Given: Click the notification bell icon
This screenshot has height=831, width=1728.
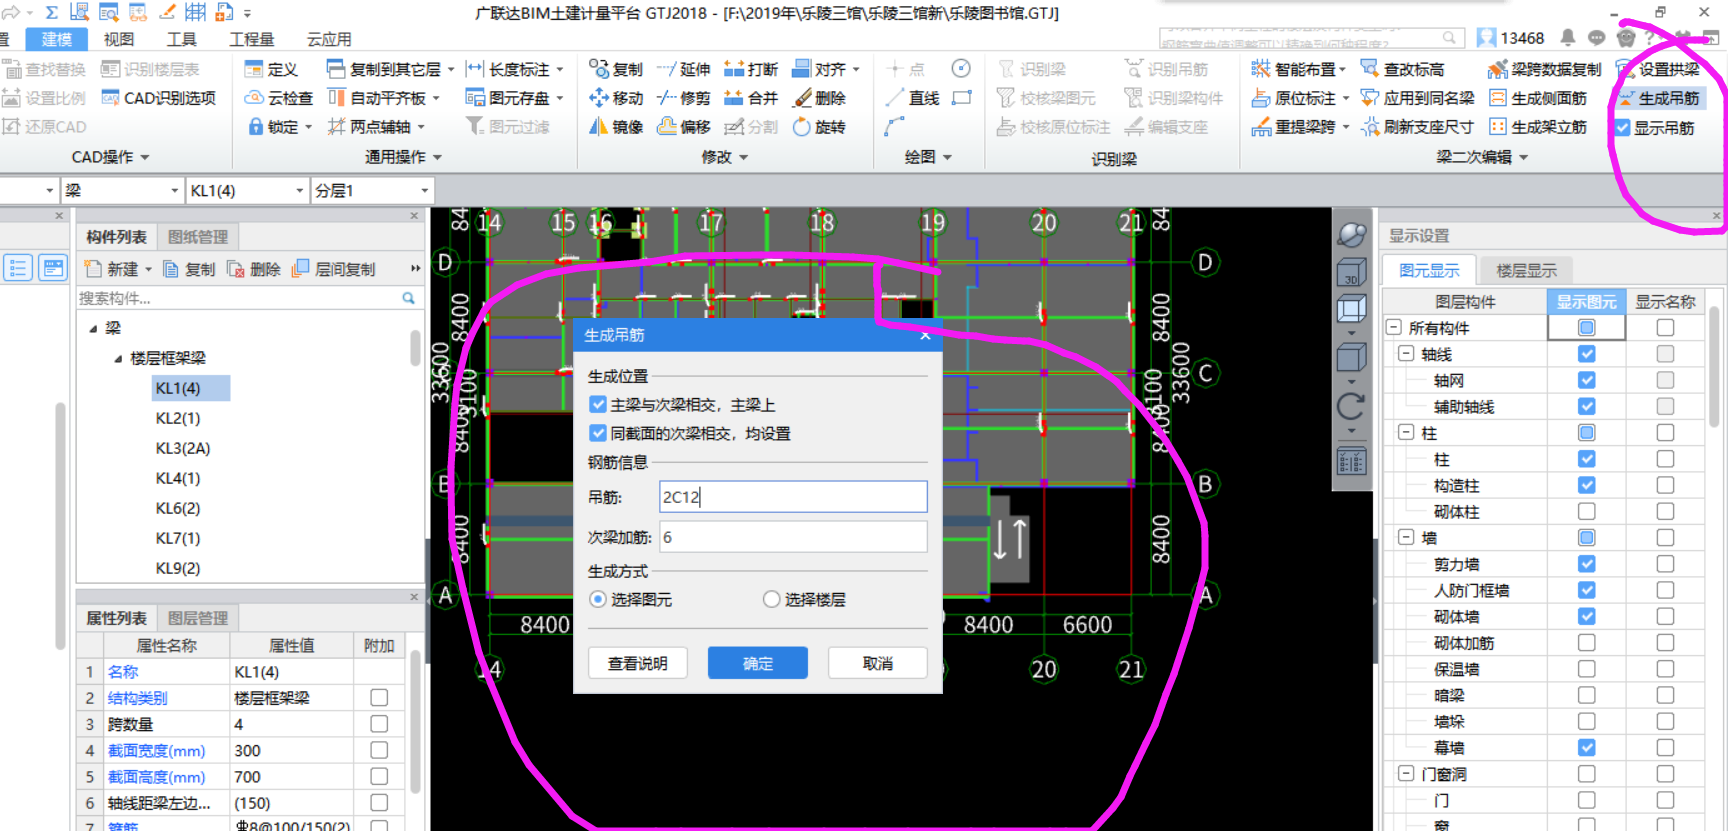Looking at the screenshot, I should (x=1567, y=38).
